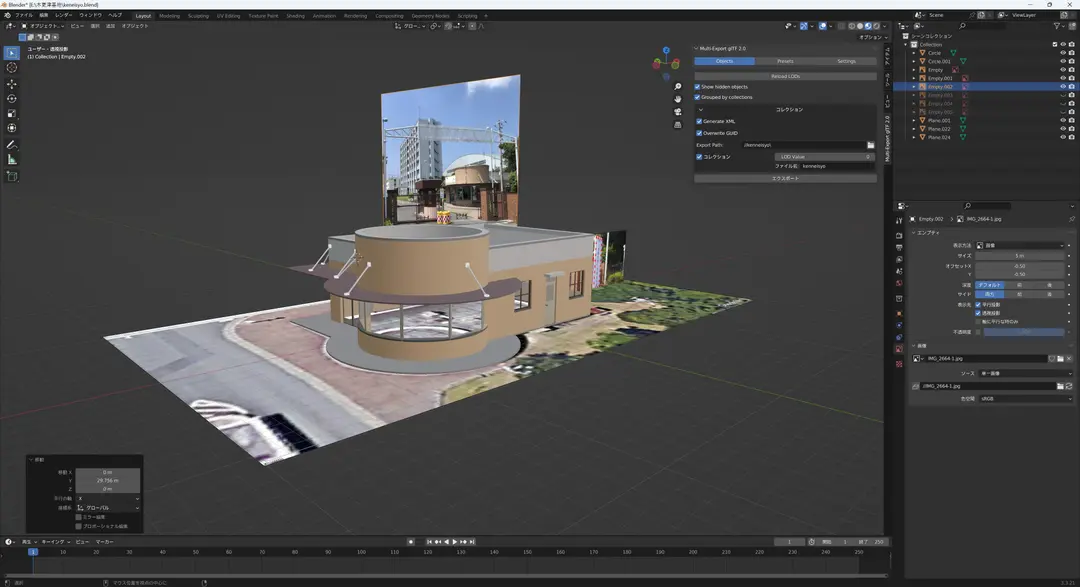This screenshot has height=587, width=1080.
Task: Unlink image with X icon next to IMG_2664-1.jpg
Action: pyautogui.click(x=1069, y=359)
